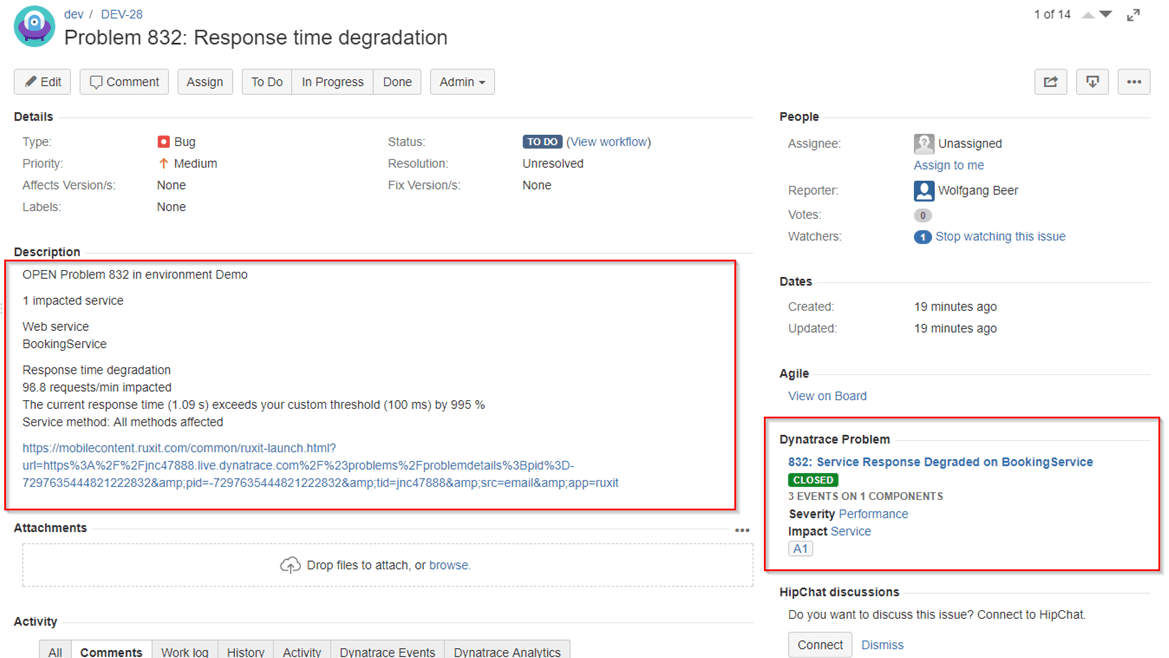Click the TO DO status badge
The height and width of the screenshot is (658, 1169).
[542, 142]
